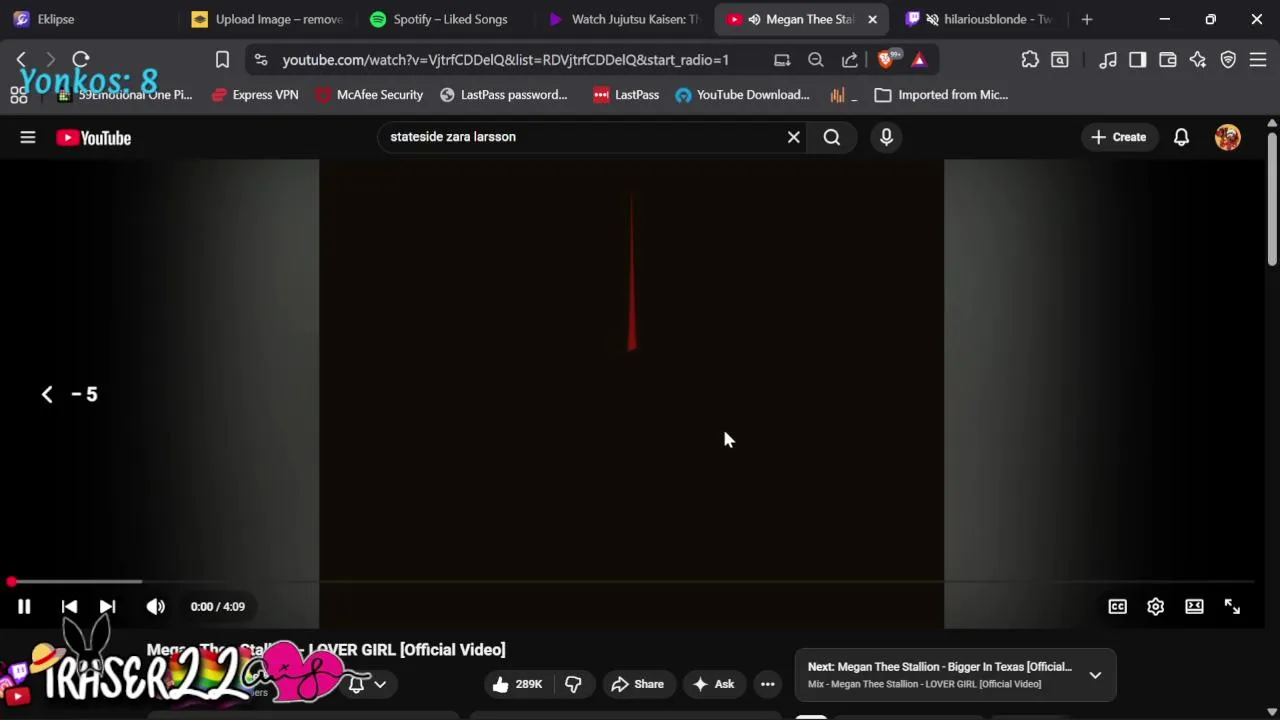Open LastPass password bookmark
The width and height of the screenshot is (1280, 720).
(x=504, y=95)
